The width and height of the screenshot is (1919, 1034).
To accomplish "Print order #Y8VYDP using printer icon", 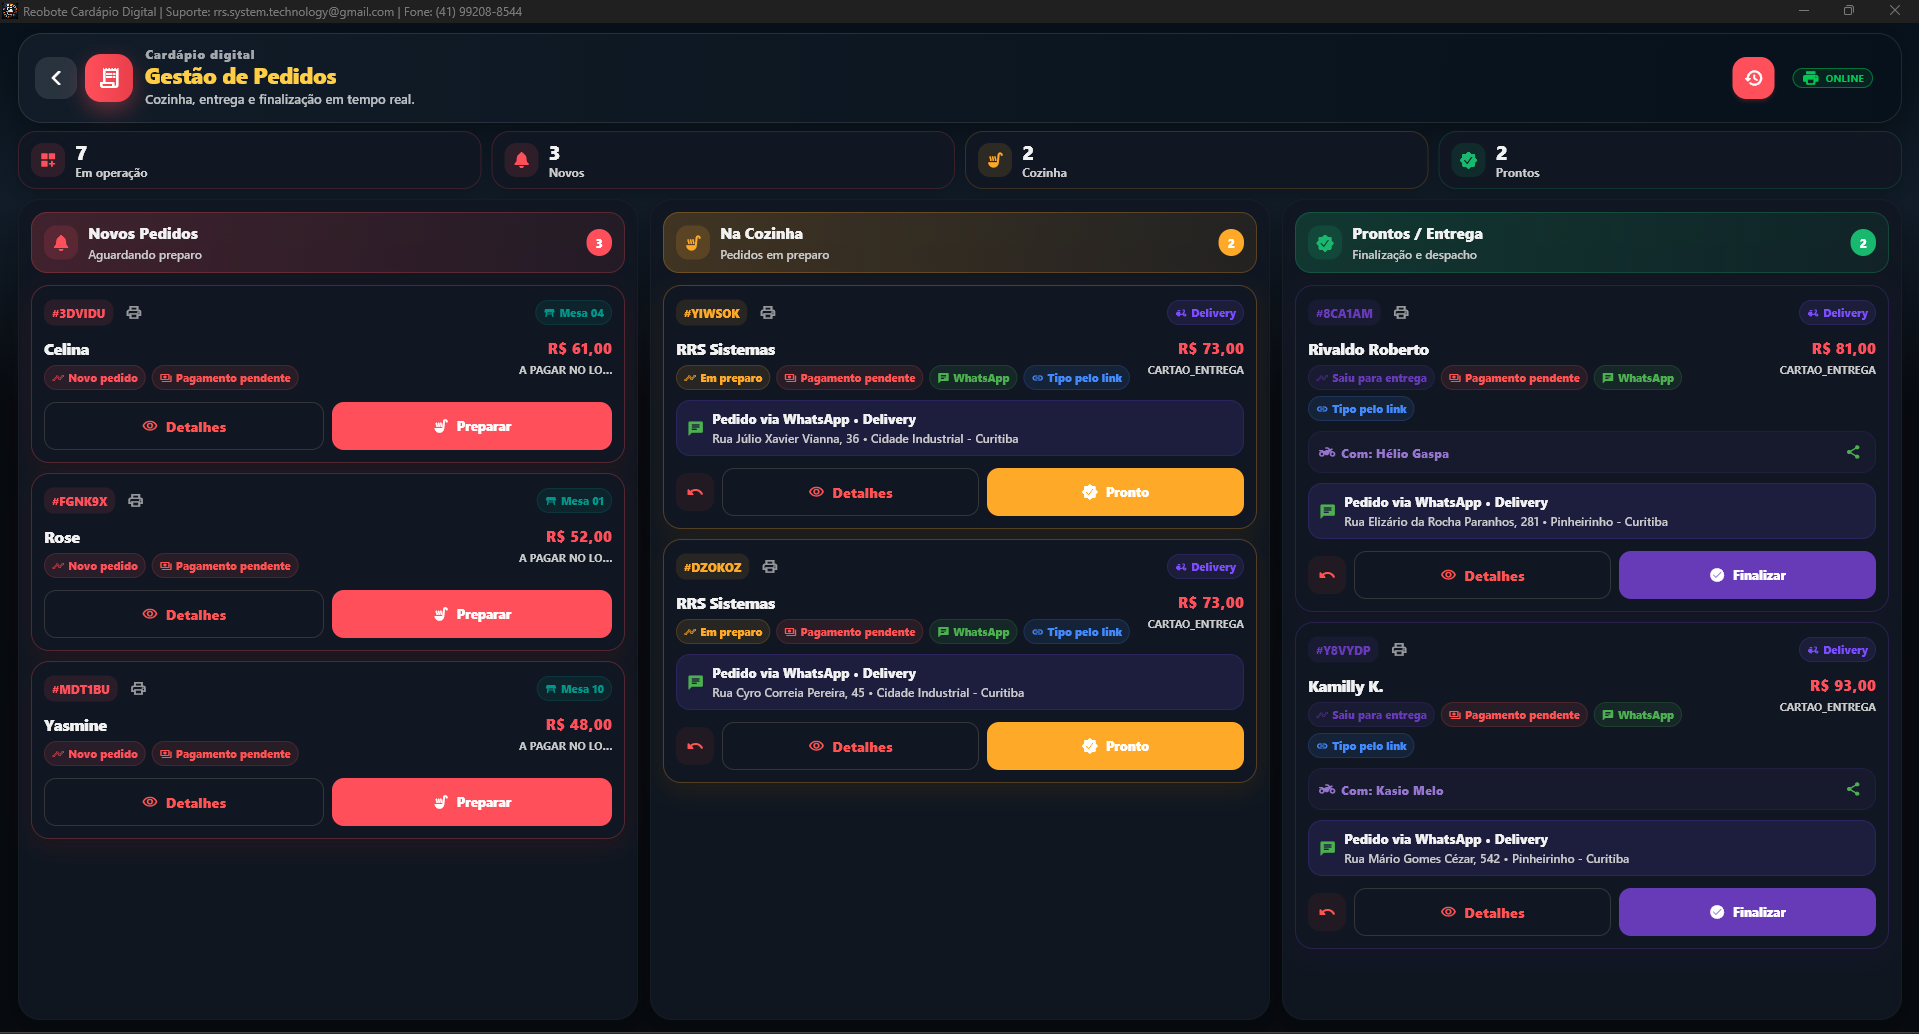I will 1399,650.
